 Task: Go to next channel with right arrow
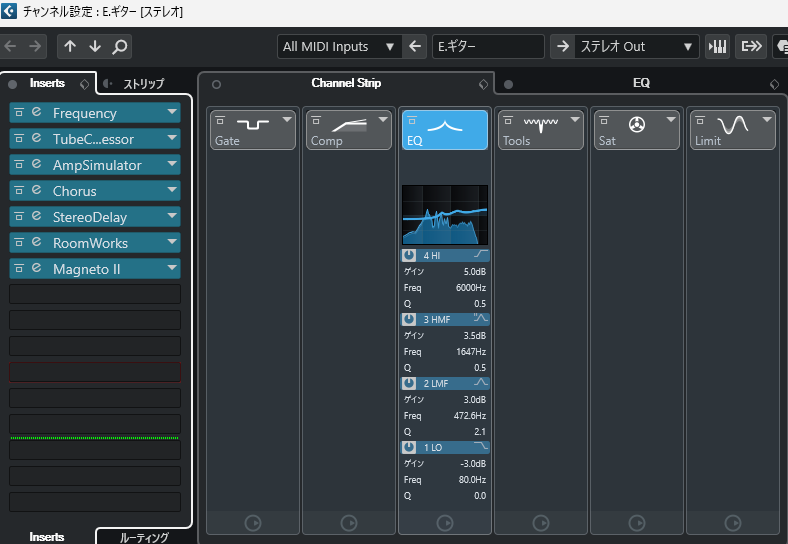(x=35, y=46)
